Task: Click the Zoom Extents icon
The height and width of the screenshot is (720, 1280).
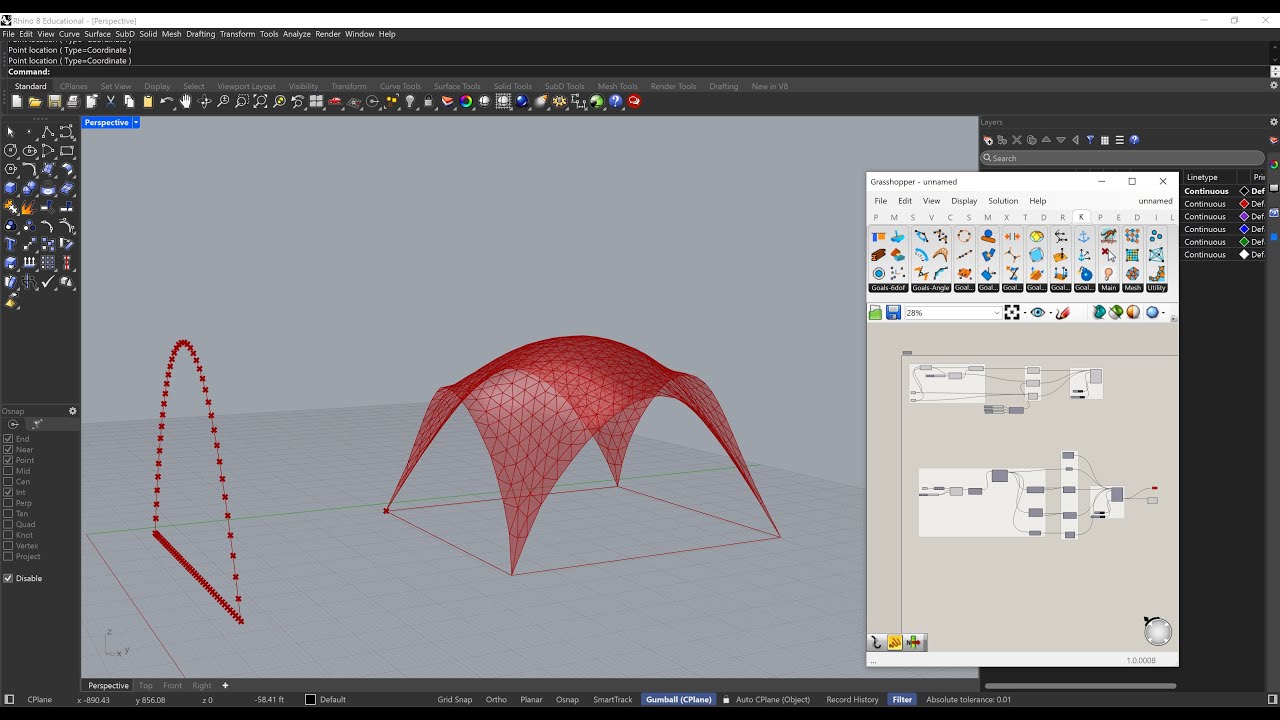Action: (x=260, y=101)
